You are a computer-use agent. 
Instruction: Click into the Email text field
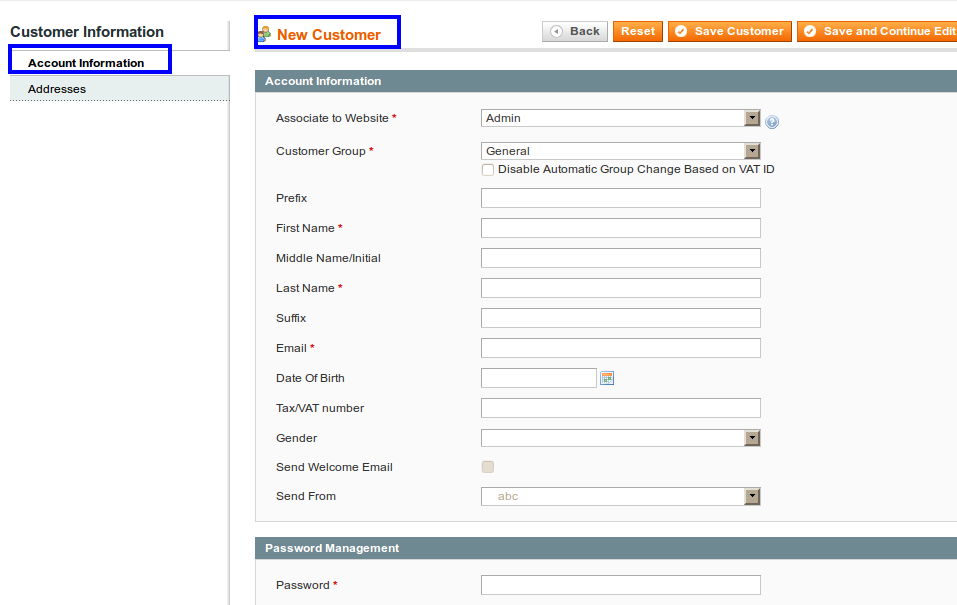(620, 348)
